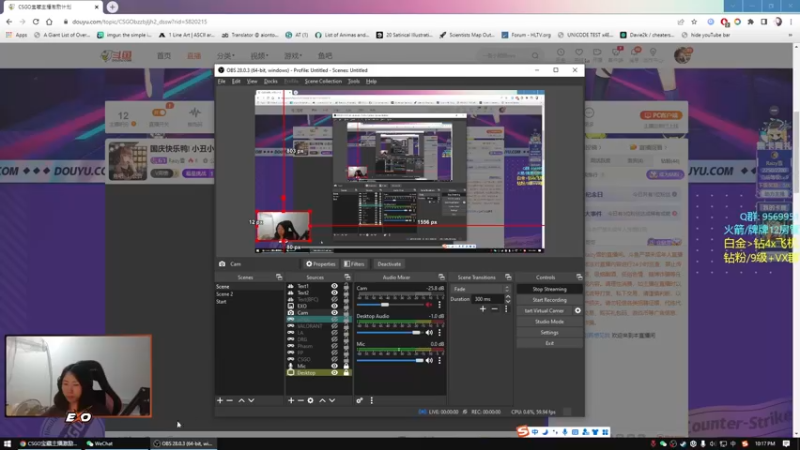The image size is (800, 450).
Task: Open Filters for the Cam source
Action: (x=354, y=264)
